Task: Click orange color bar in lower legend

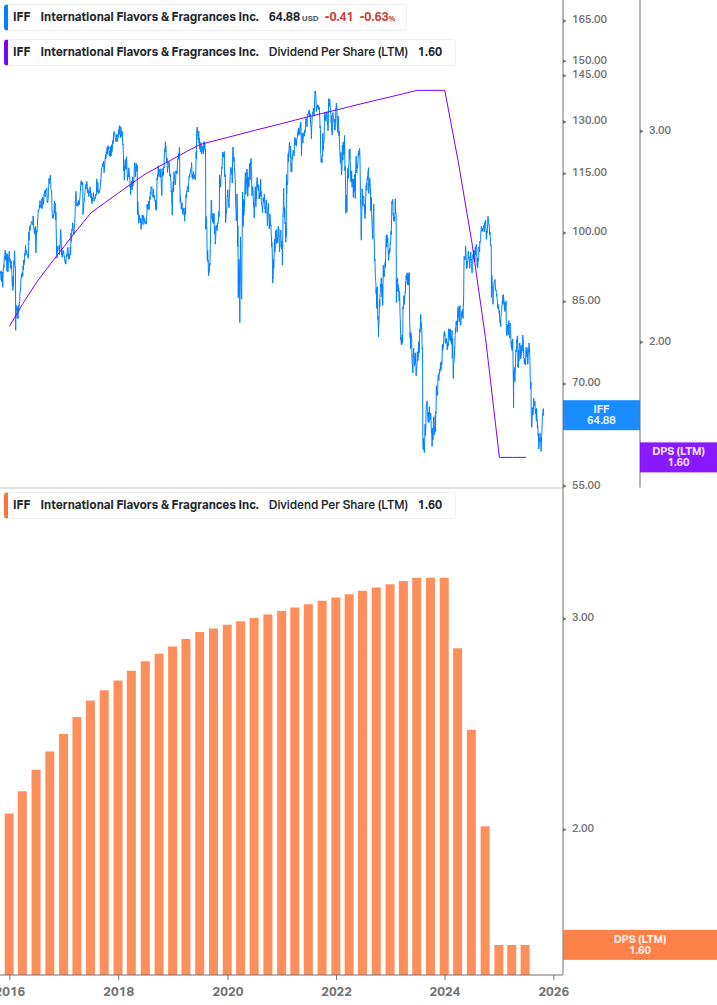Action: click(6, 505)
